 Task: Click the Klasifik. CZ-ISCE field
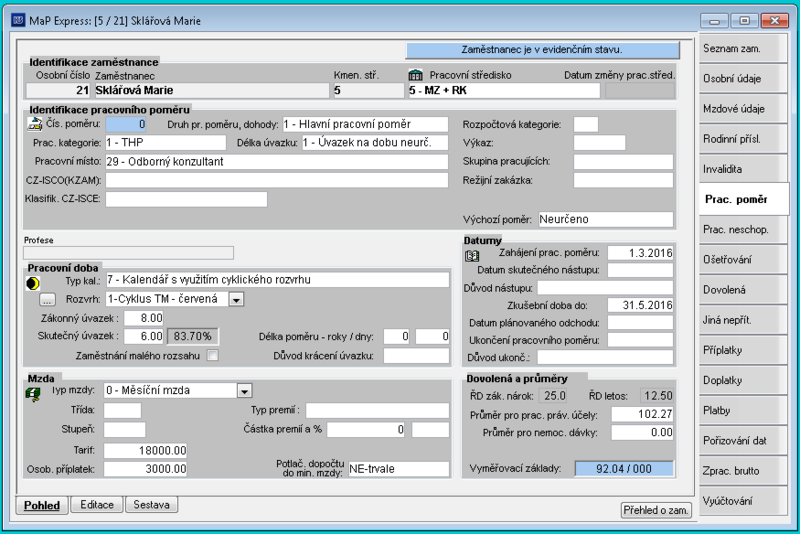click(x=186, y=199)
